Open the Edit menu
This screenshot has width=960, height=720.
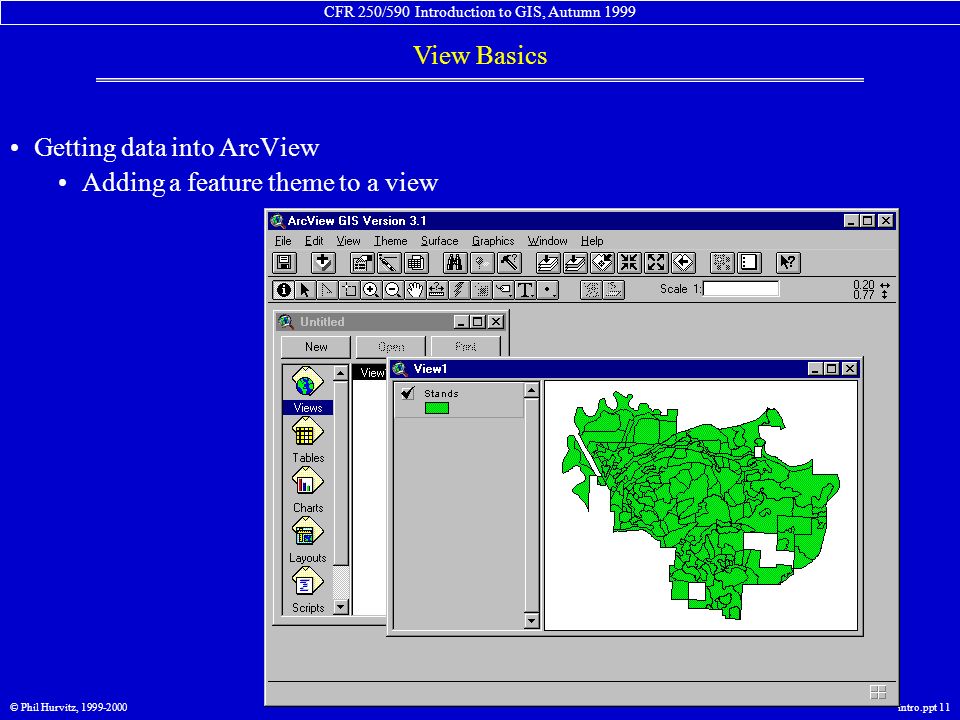click(x=314, y=241)
